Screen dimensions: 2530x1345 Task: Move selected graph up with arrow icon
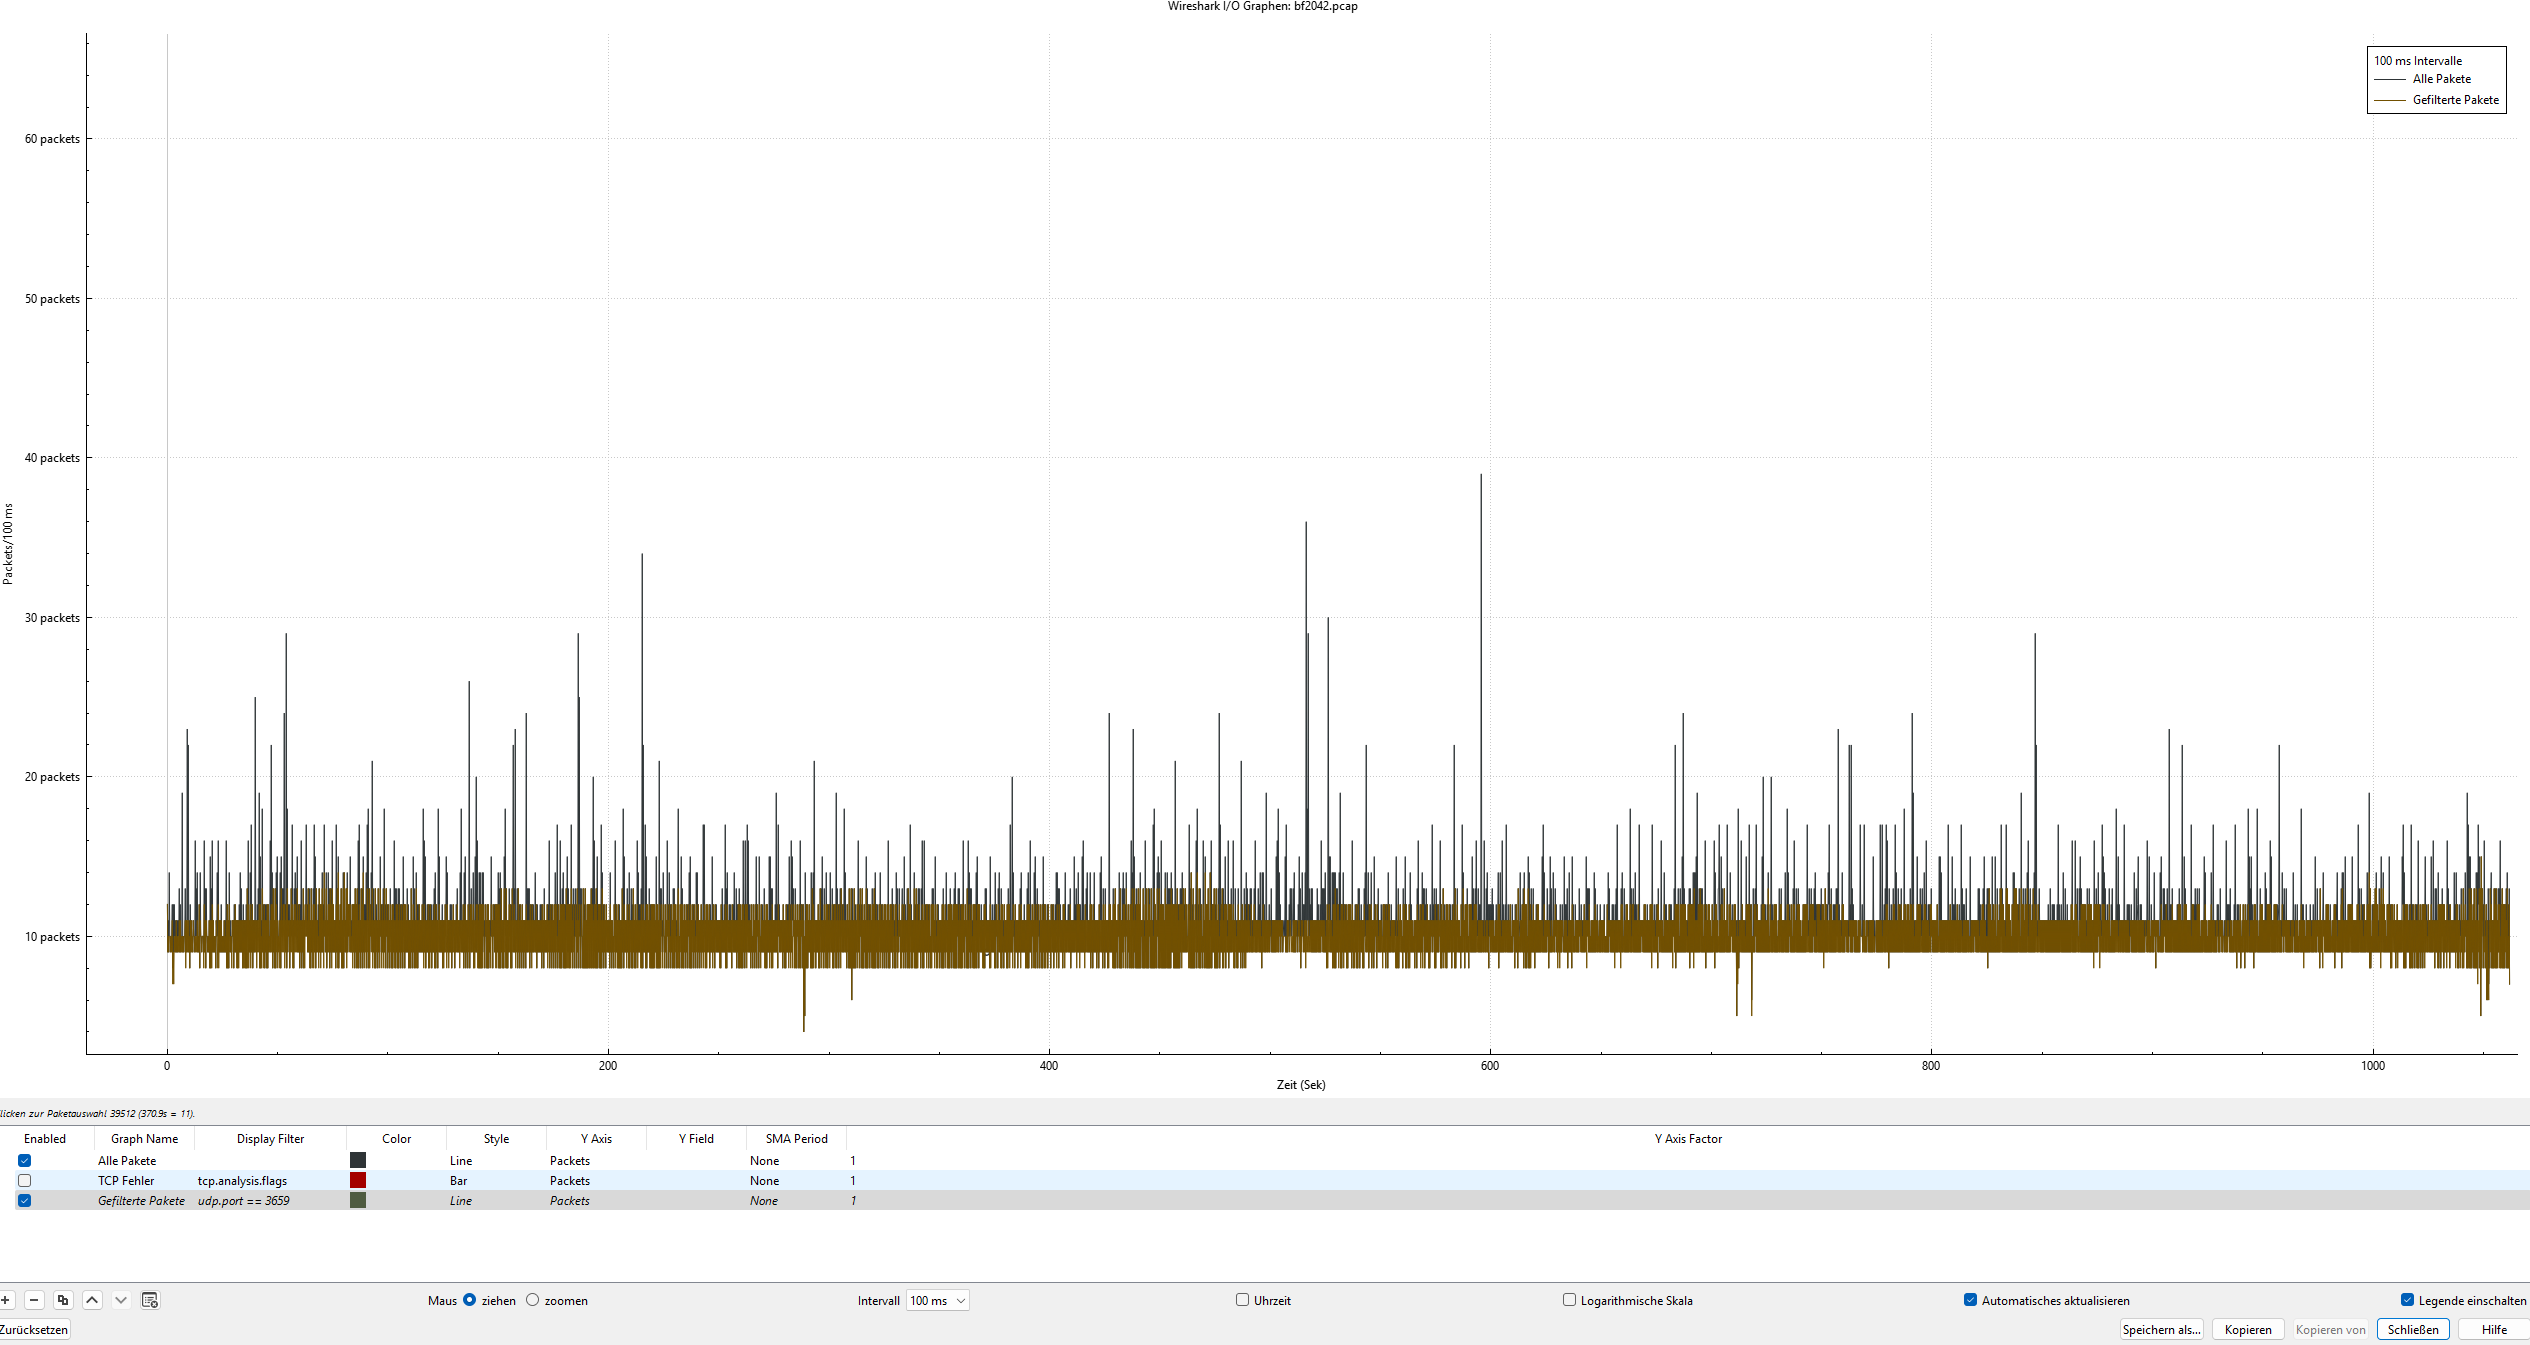92,1300
